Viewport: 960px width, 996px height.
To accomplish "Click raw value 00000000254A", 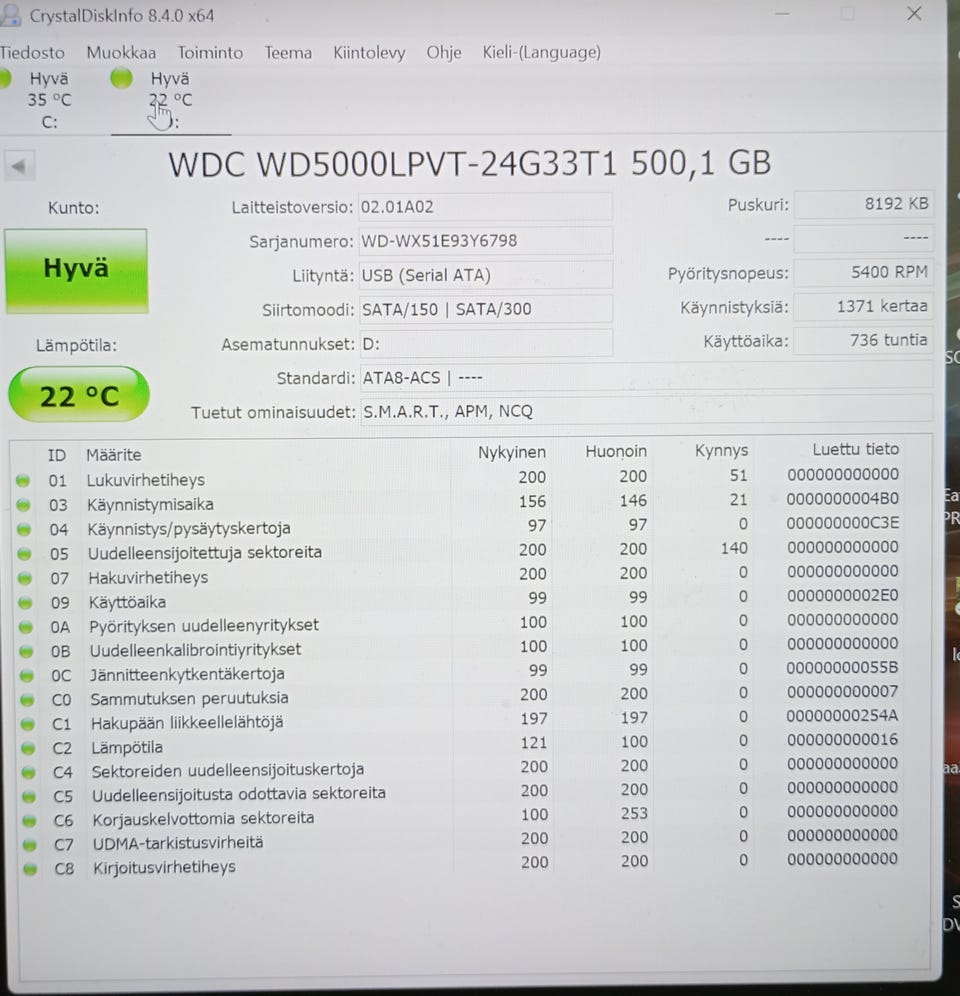I will pos(842,716).
